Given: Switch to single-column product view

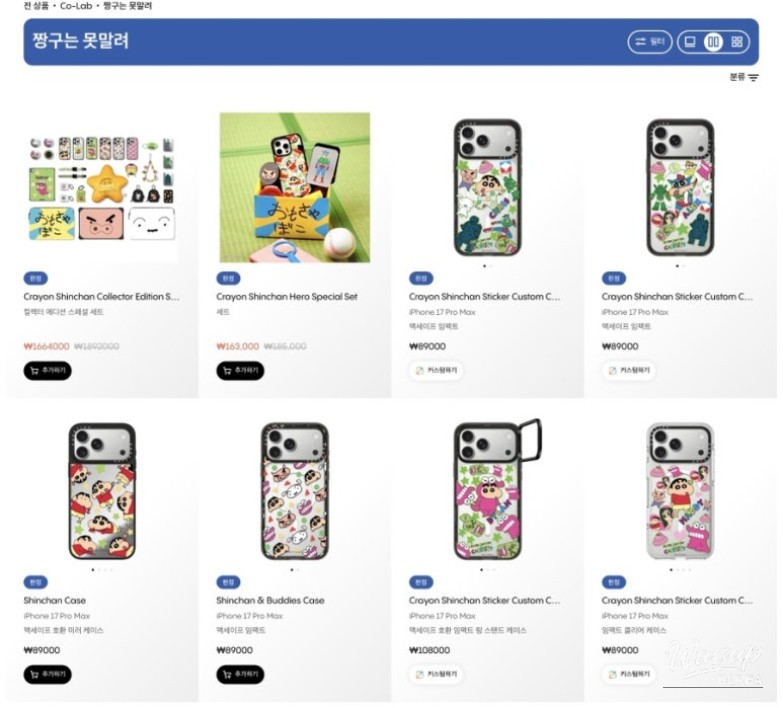Looking at the screenshot, I should click(x=690, y=42).
